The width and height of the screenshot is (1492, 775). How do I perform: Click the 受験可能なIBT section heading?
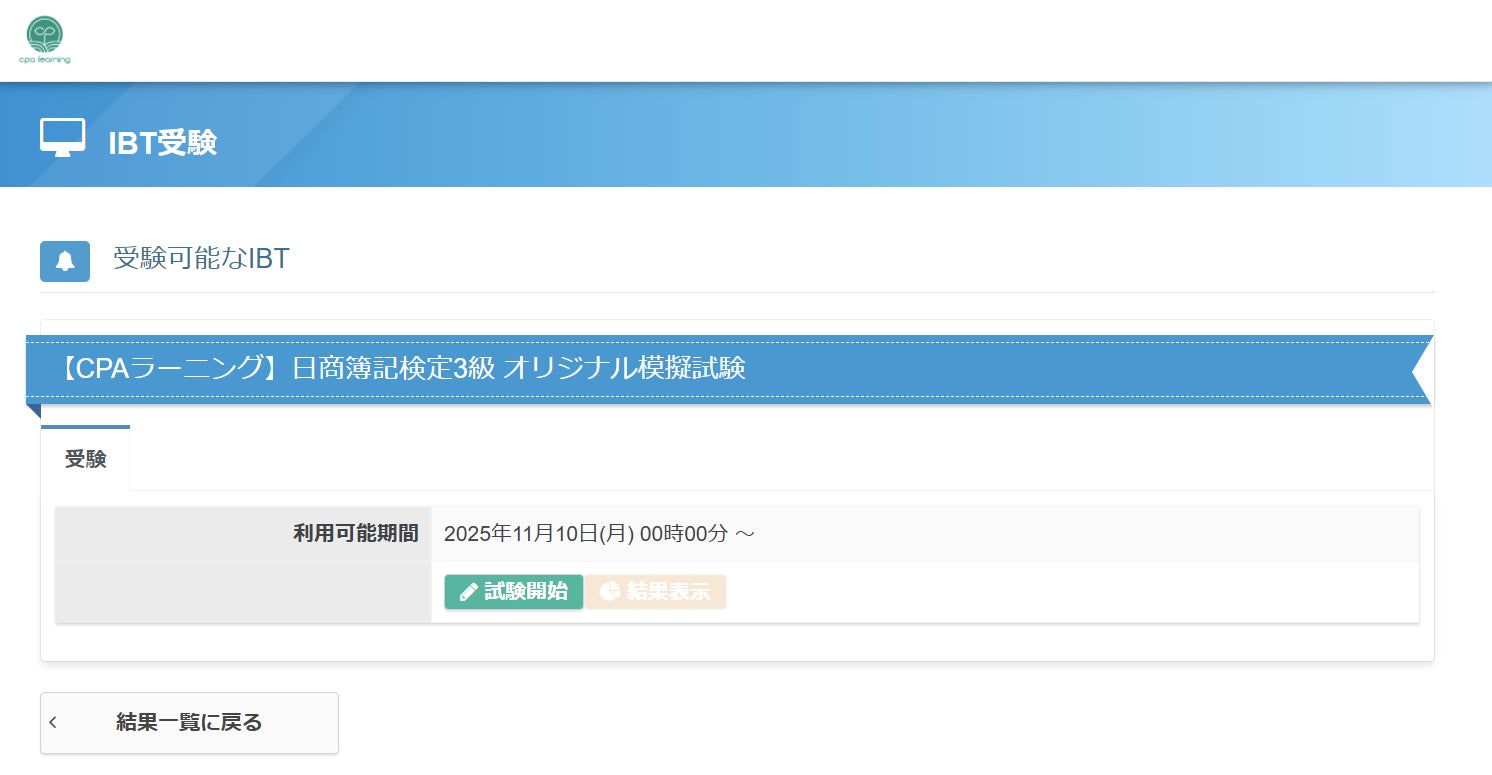[201, 259]
